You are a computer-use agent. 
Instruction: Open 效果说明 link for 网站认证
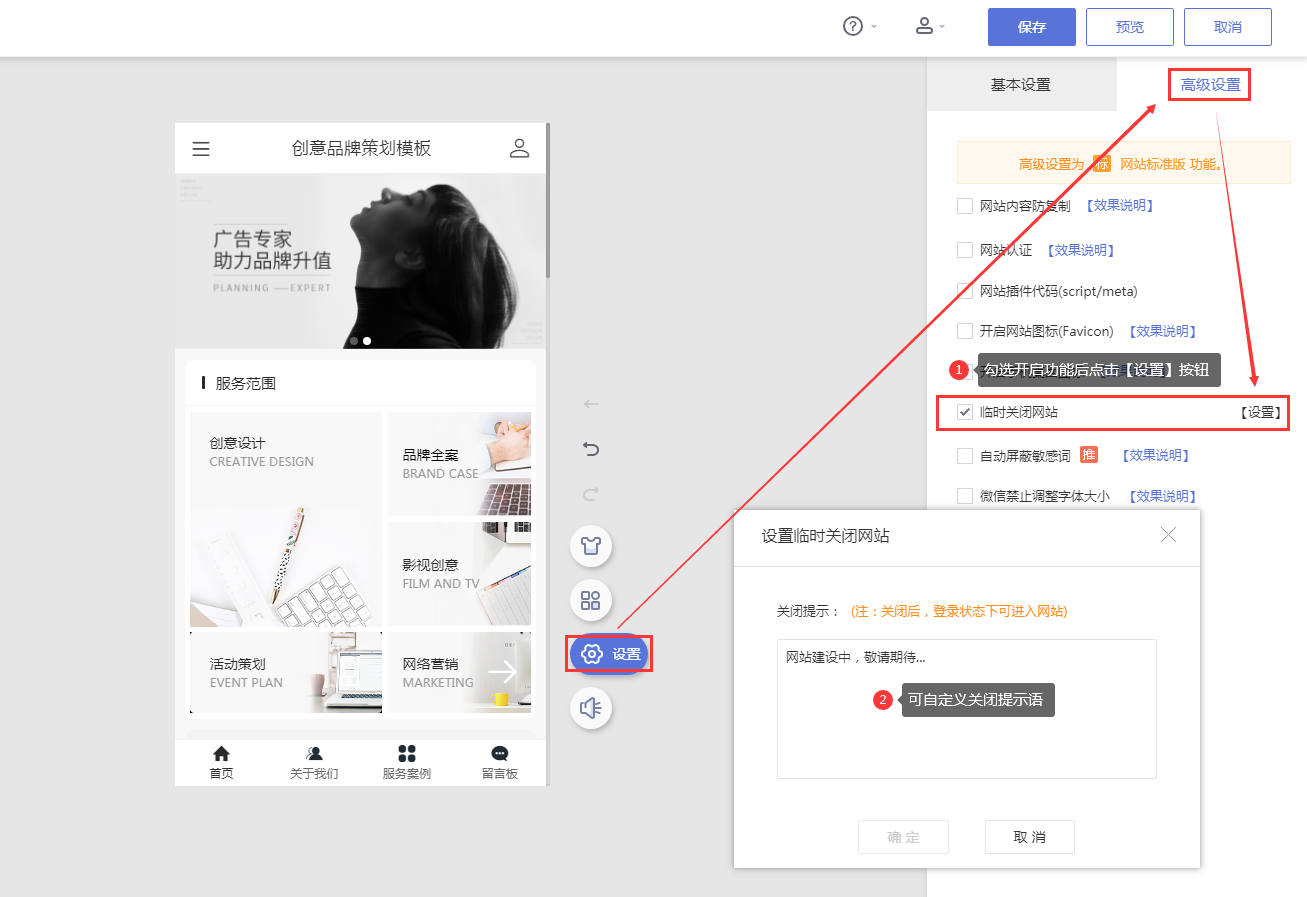1081,250
